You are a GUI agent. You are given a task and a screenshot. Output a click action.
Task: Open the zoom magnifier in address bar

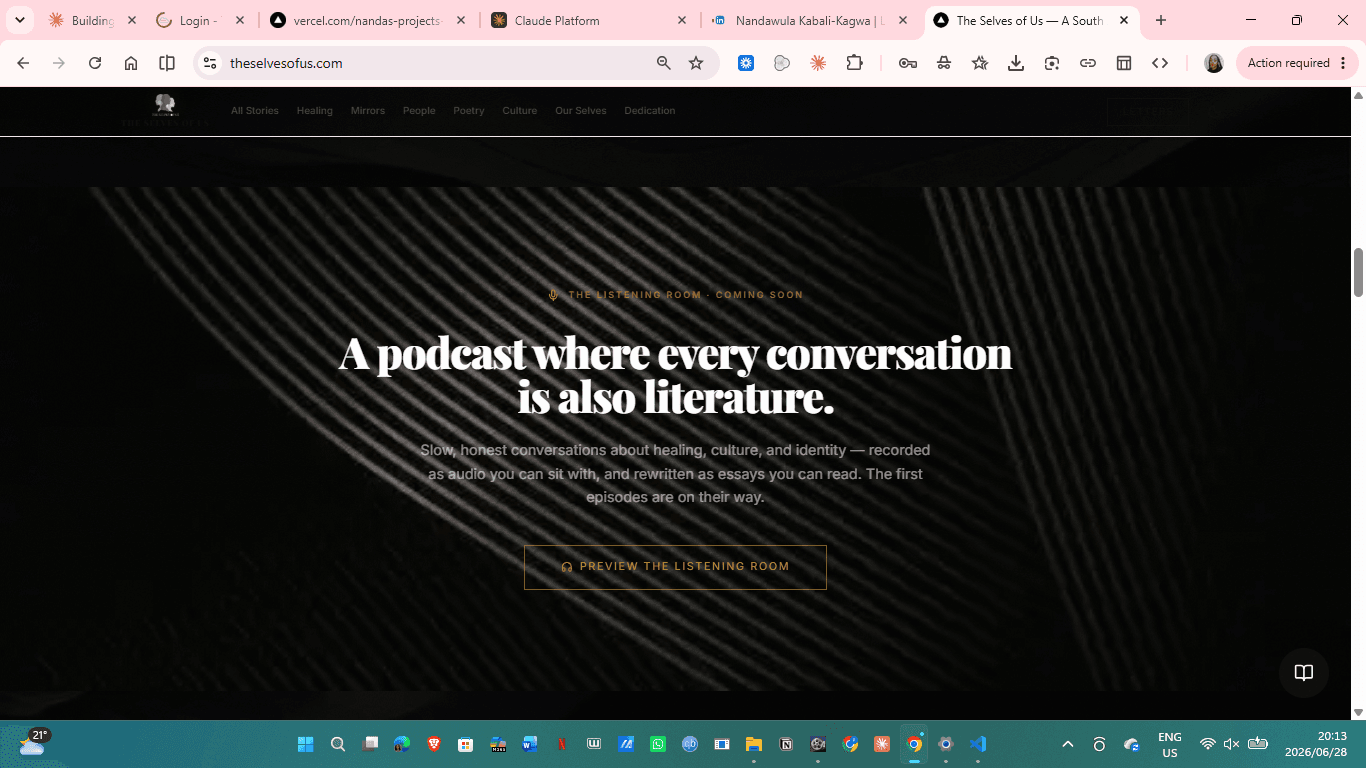(664, 63)
